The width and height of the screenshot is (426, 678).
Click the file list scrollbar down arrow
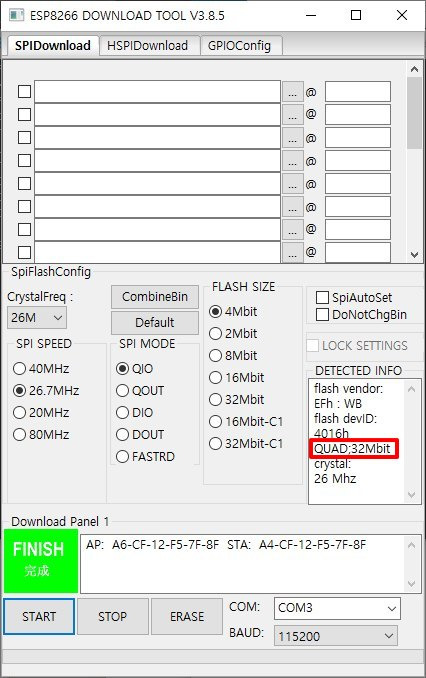(x=414, y=255)
